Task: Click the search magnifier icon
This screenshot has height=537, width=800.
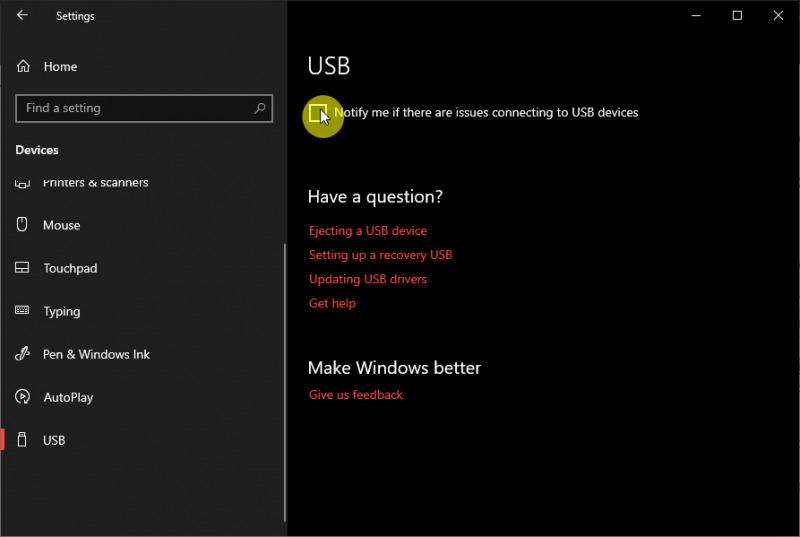Action: pyautogui.click(x=260, y=108)
